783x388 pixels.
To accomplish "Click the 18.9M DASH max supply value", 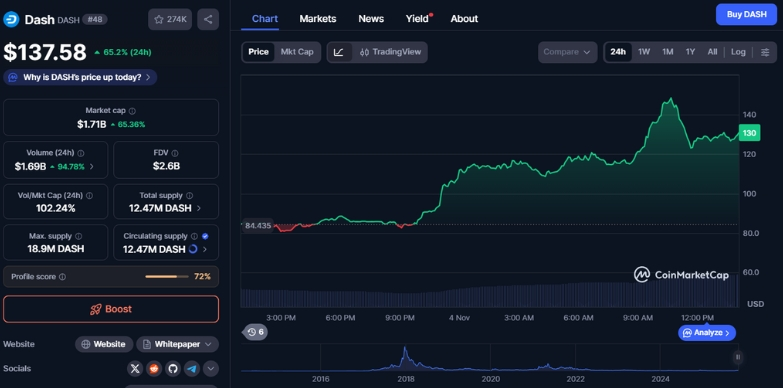I will click(55, 249).
